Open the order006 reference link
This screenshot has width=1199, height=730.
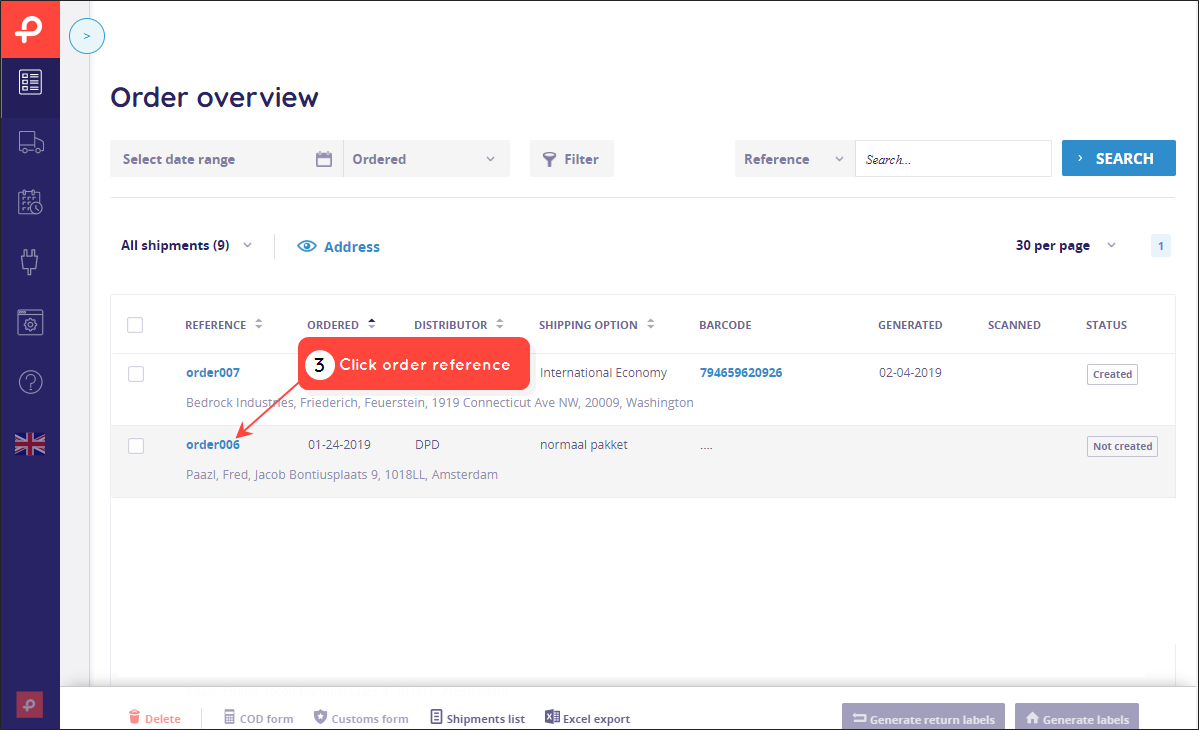pos(213,445)
